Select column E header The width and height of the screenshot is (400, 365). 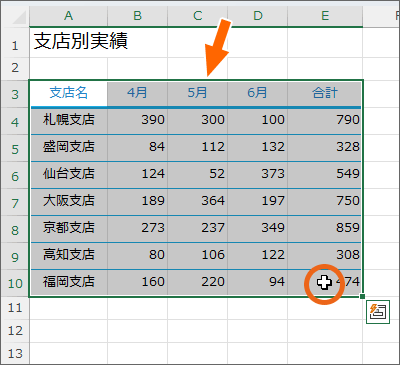pos(325,15)
